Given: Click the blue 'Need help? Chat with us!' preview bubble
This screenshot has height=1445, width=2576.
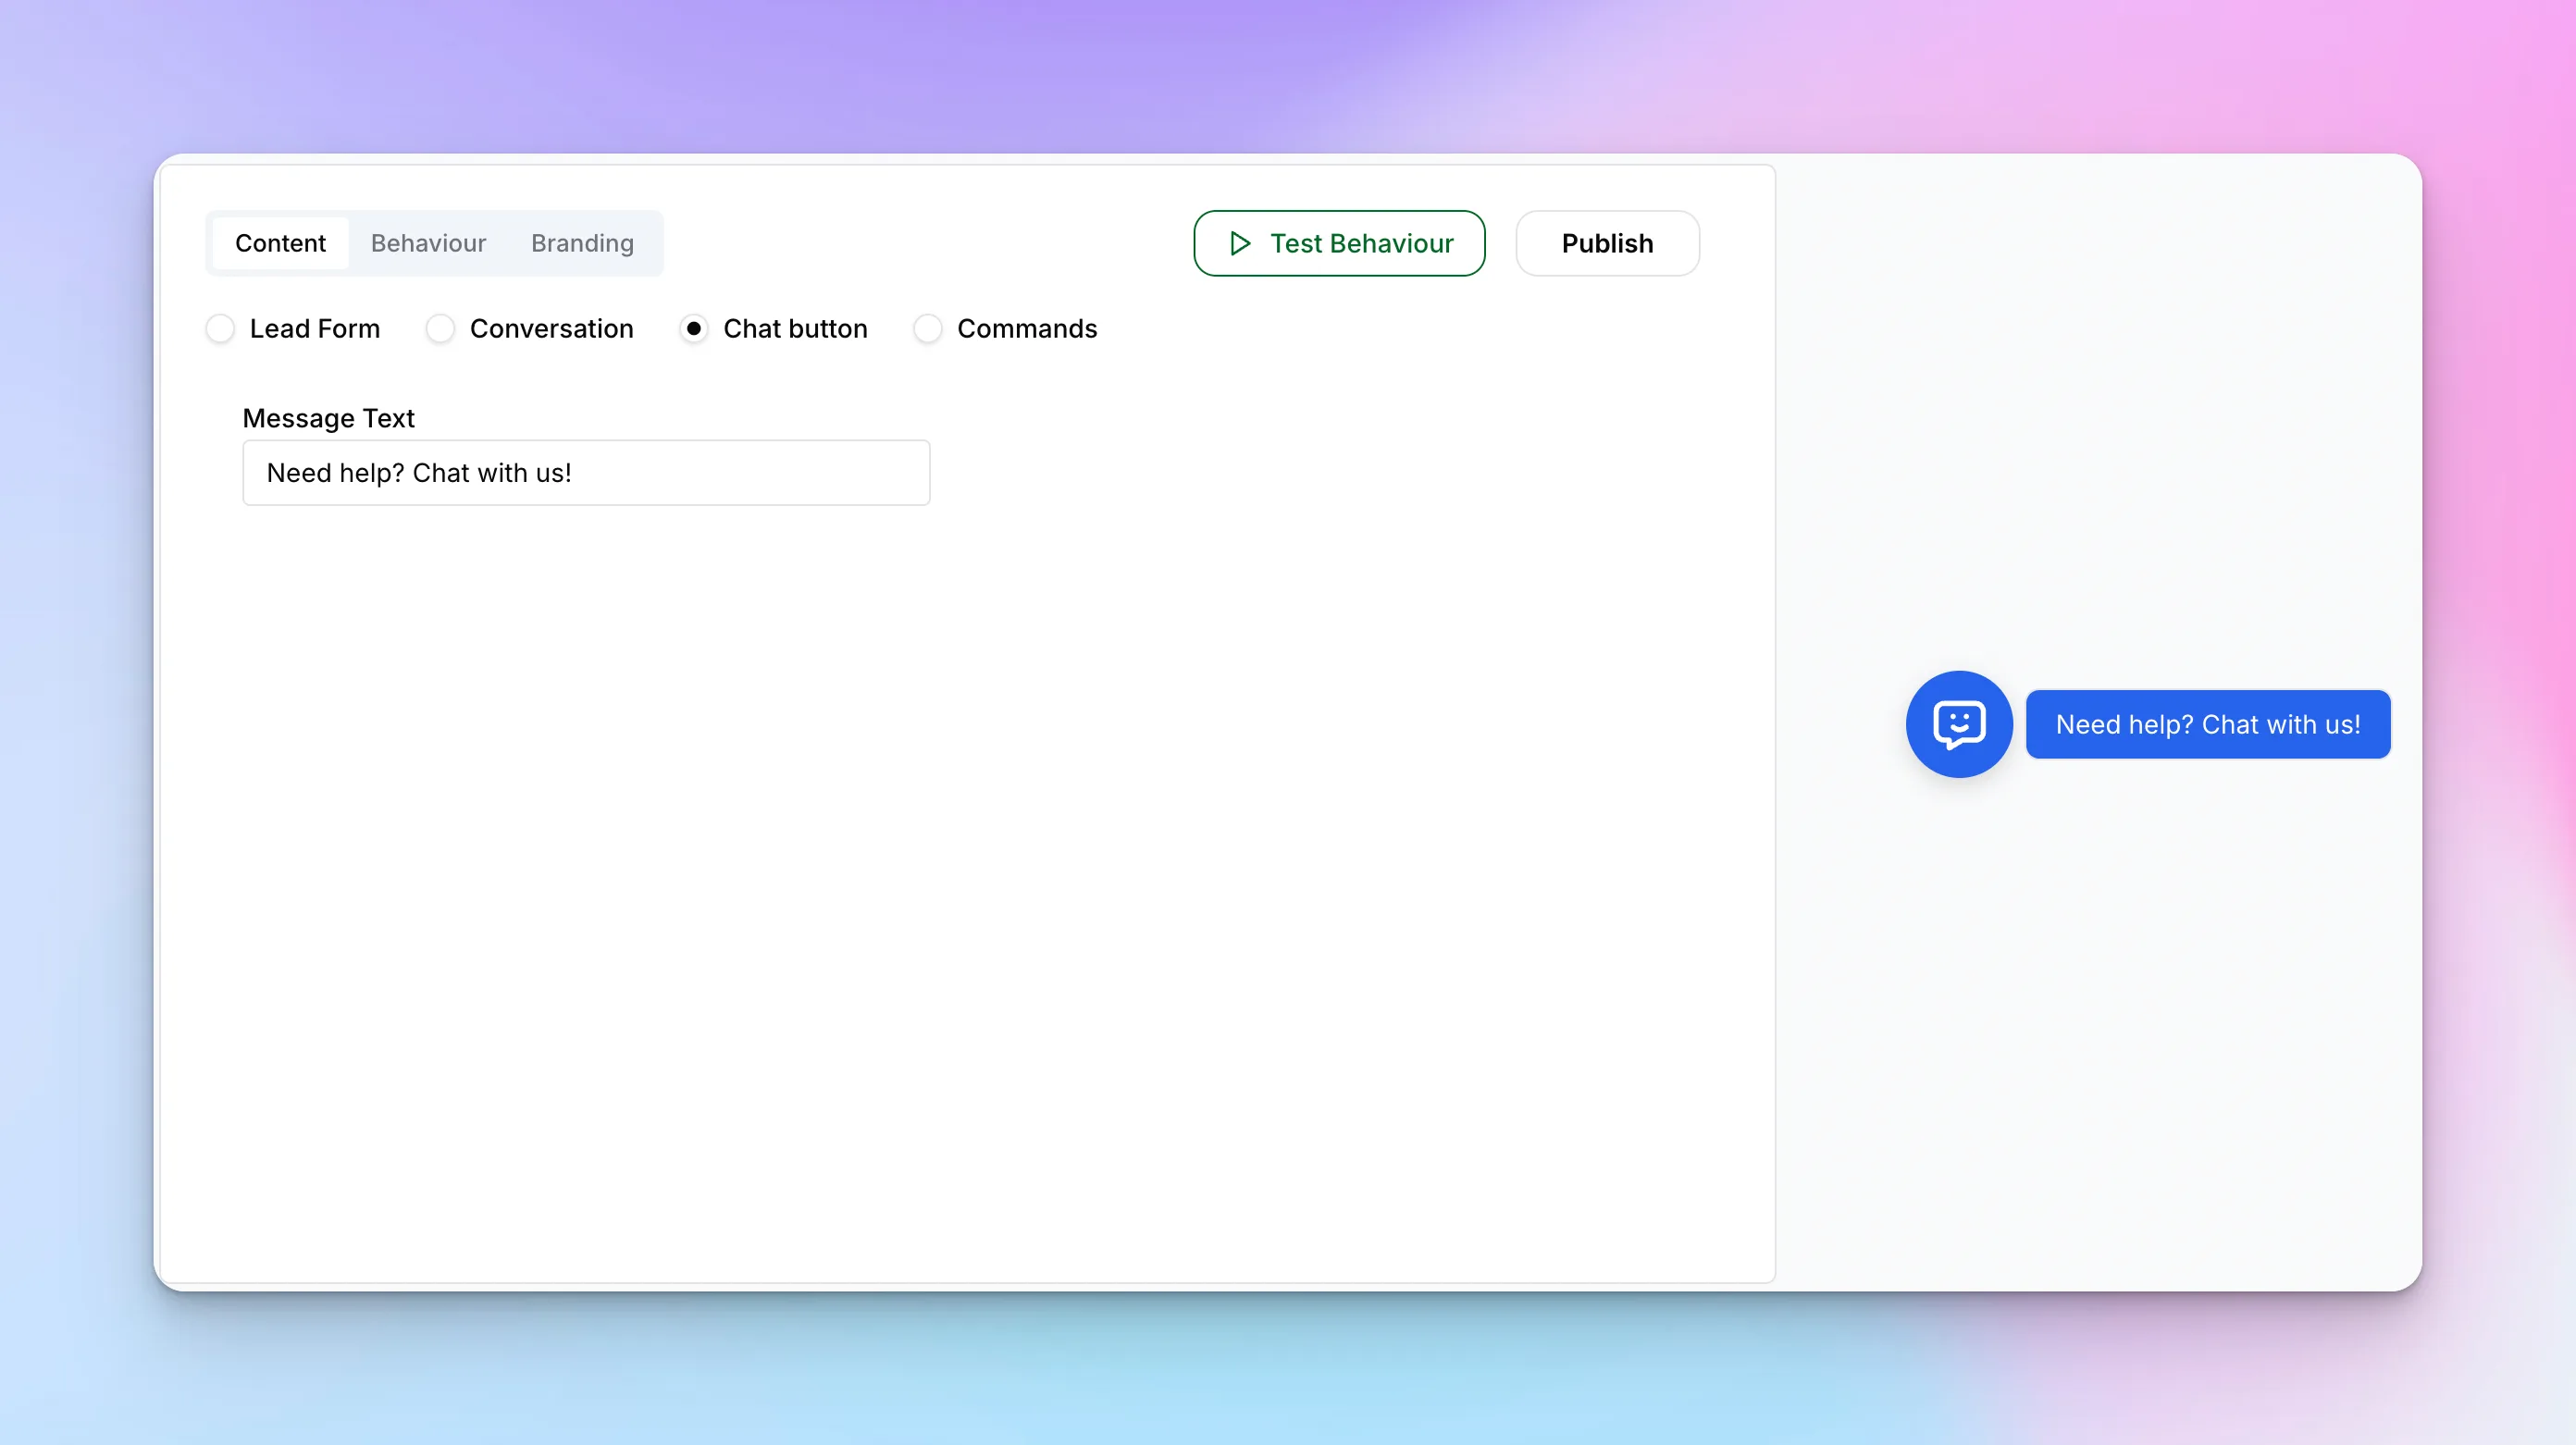Looking at the screenshot, I should point(2207,724).
